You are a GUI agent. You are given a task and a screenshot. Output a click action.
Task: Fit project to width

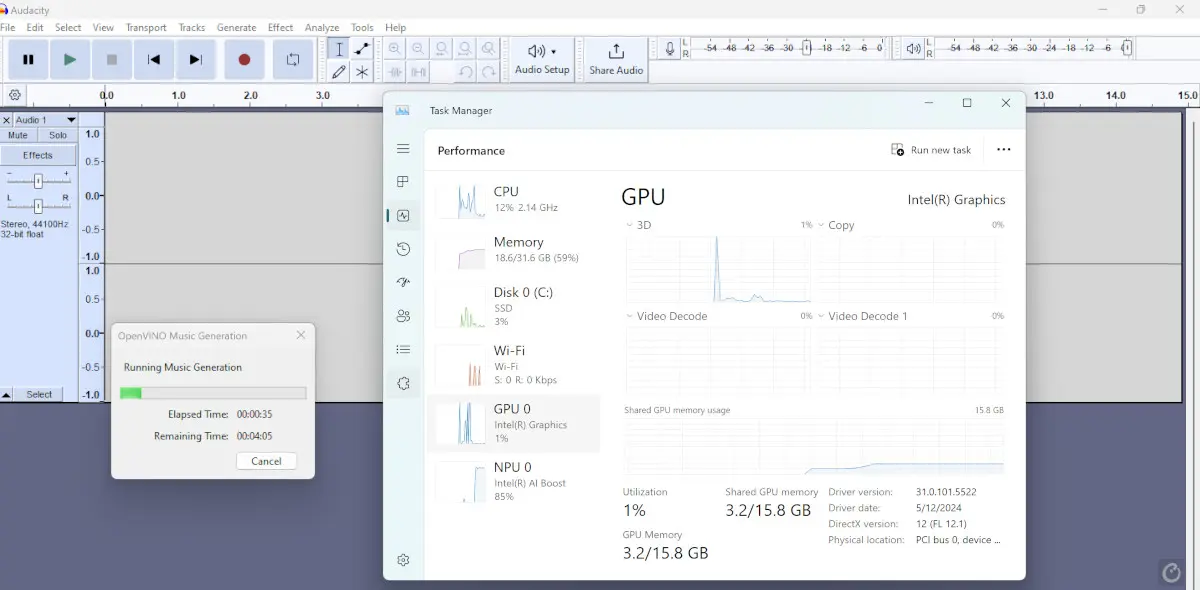[465, 49]
